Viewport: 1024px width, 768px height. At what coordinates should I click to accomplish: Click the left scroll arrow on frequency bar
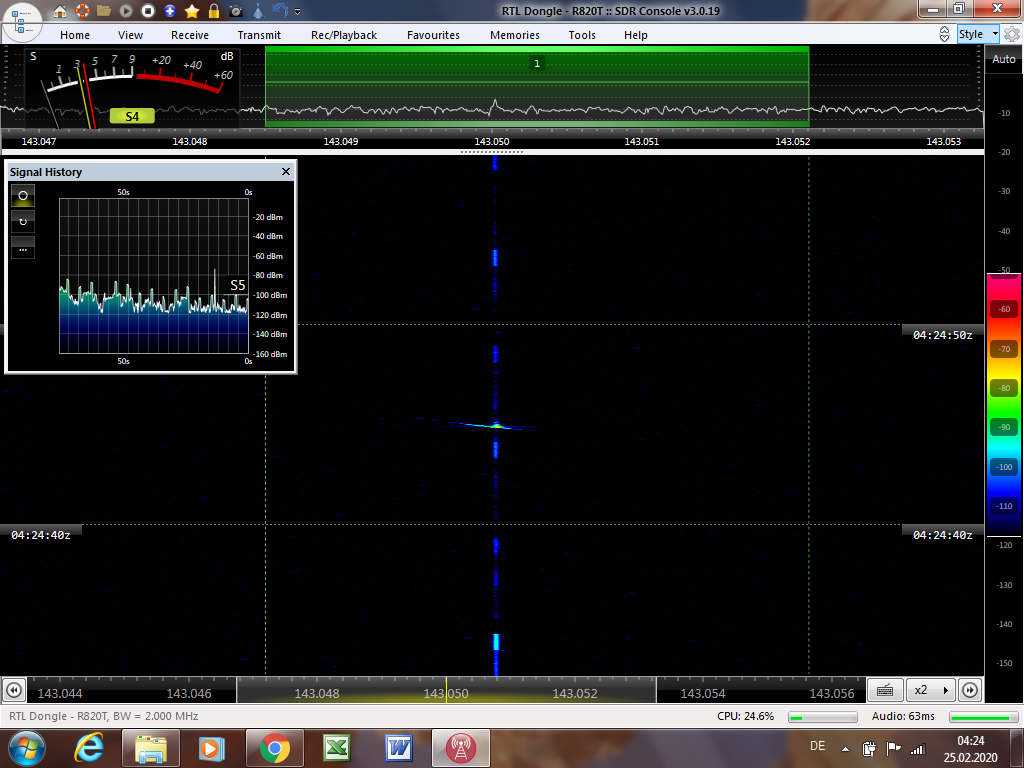[14, 690]
